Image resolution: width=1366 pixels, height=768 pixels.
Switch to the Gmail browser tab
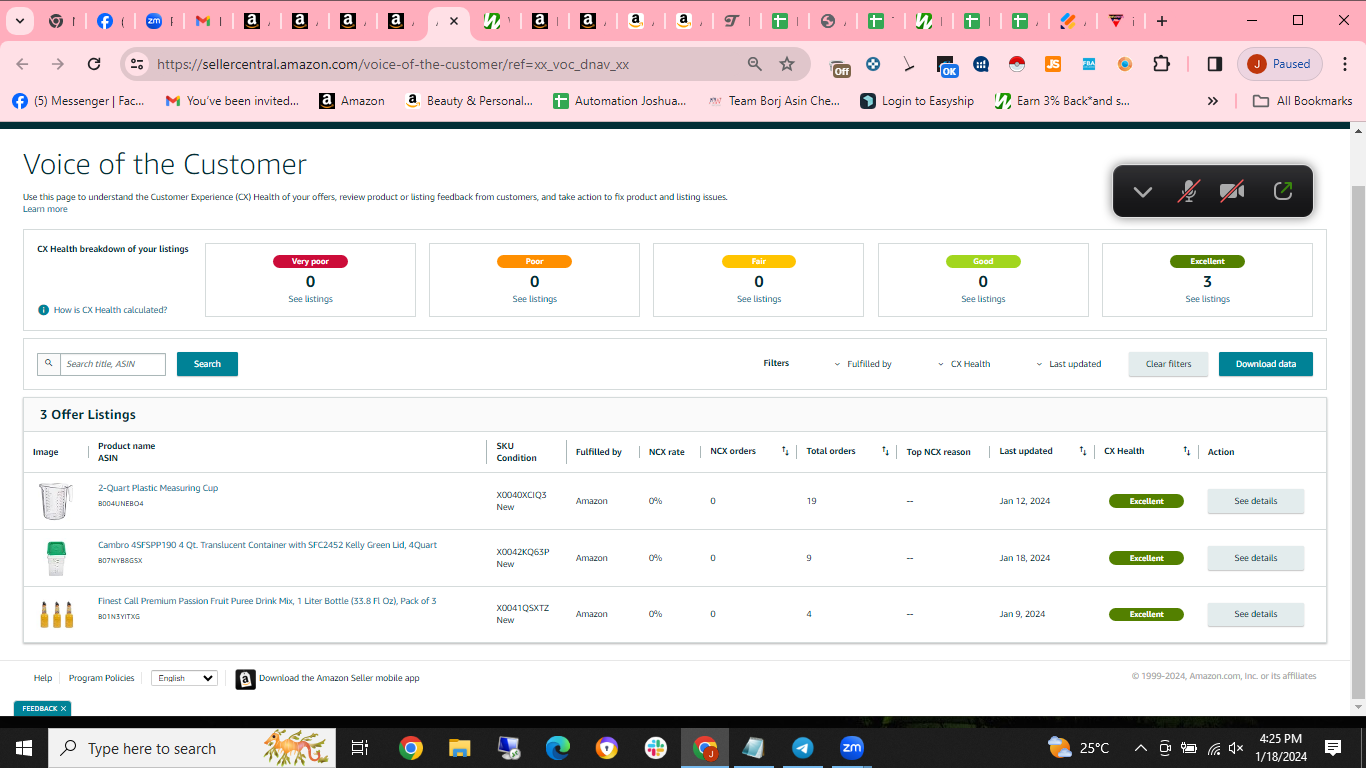pyautogui.click(x=203, y=21)
